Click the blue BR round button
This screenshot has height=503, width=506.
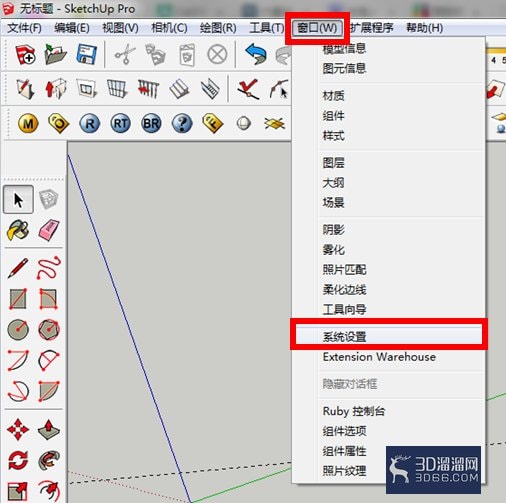pyautogui.click(x=151, y=124)
